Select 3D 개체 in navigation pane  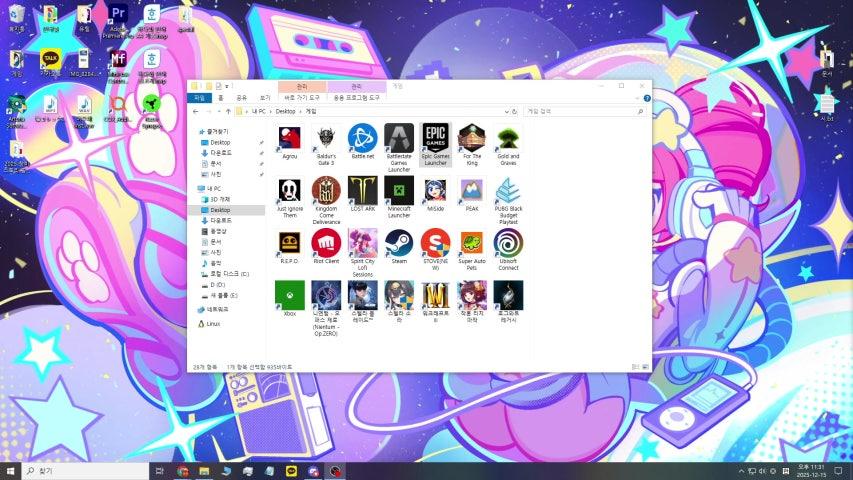(x=219, y=199)
